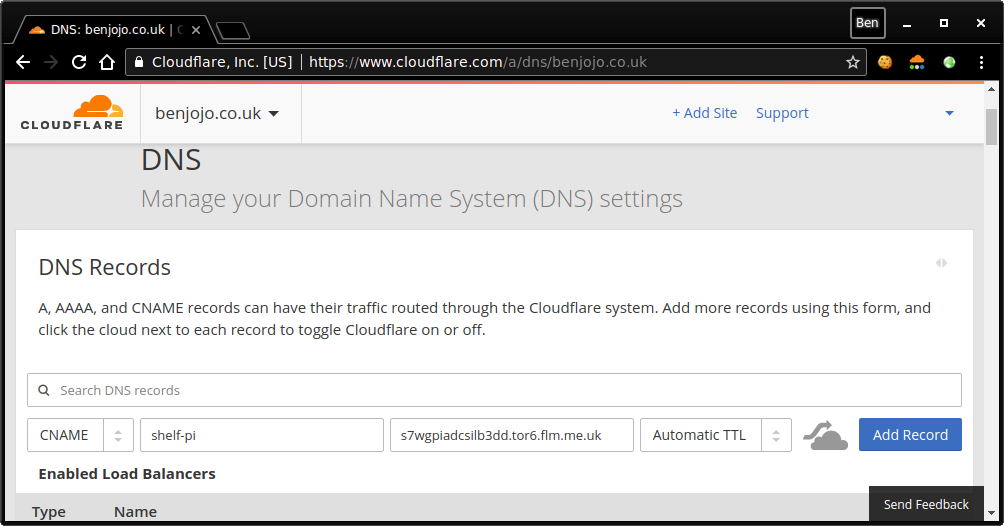Go to browser home page

pos(107,62)
